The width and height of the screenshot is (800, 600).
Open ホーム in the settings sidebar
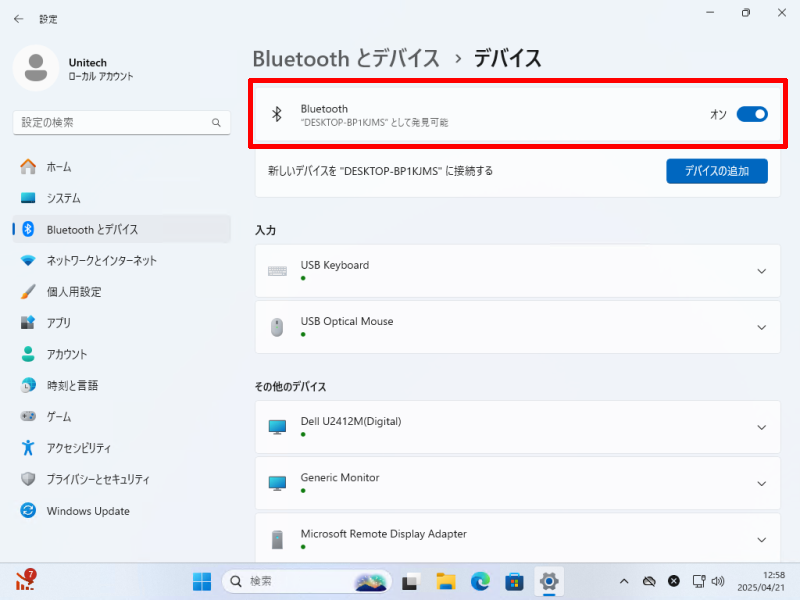pos(121,167)
